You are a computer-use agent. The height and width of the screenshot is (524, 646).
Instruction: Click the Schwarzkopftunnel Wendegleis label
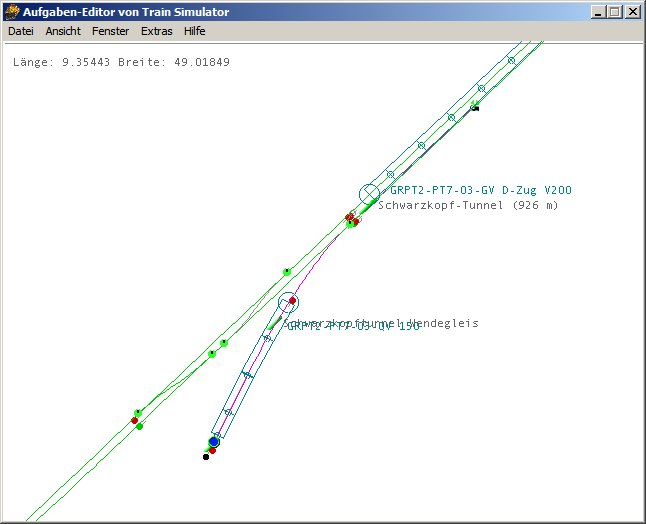[382, 323]
